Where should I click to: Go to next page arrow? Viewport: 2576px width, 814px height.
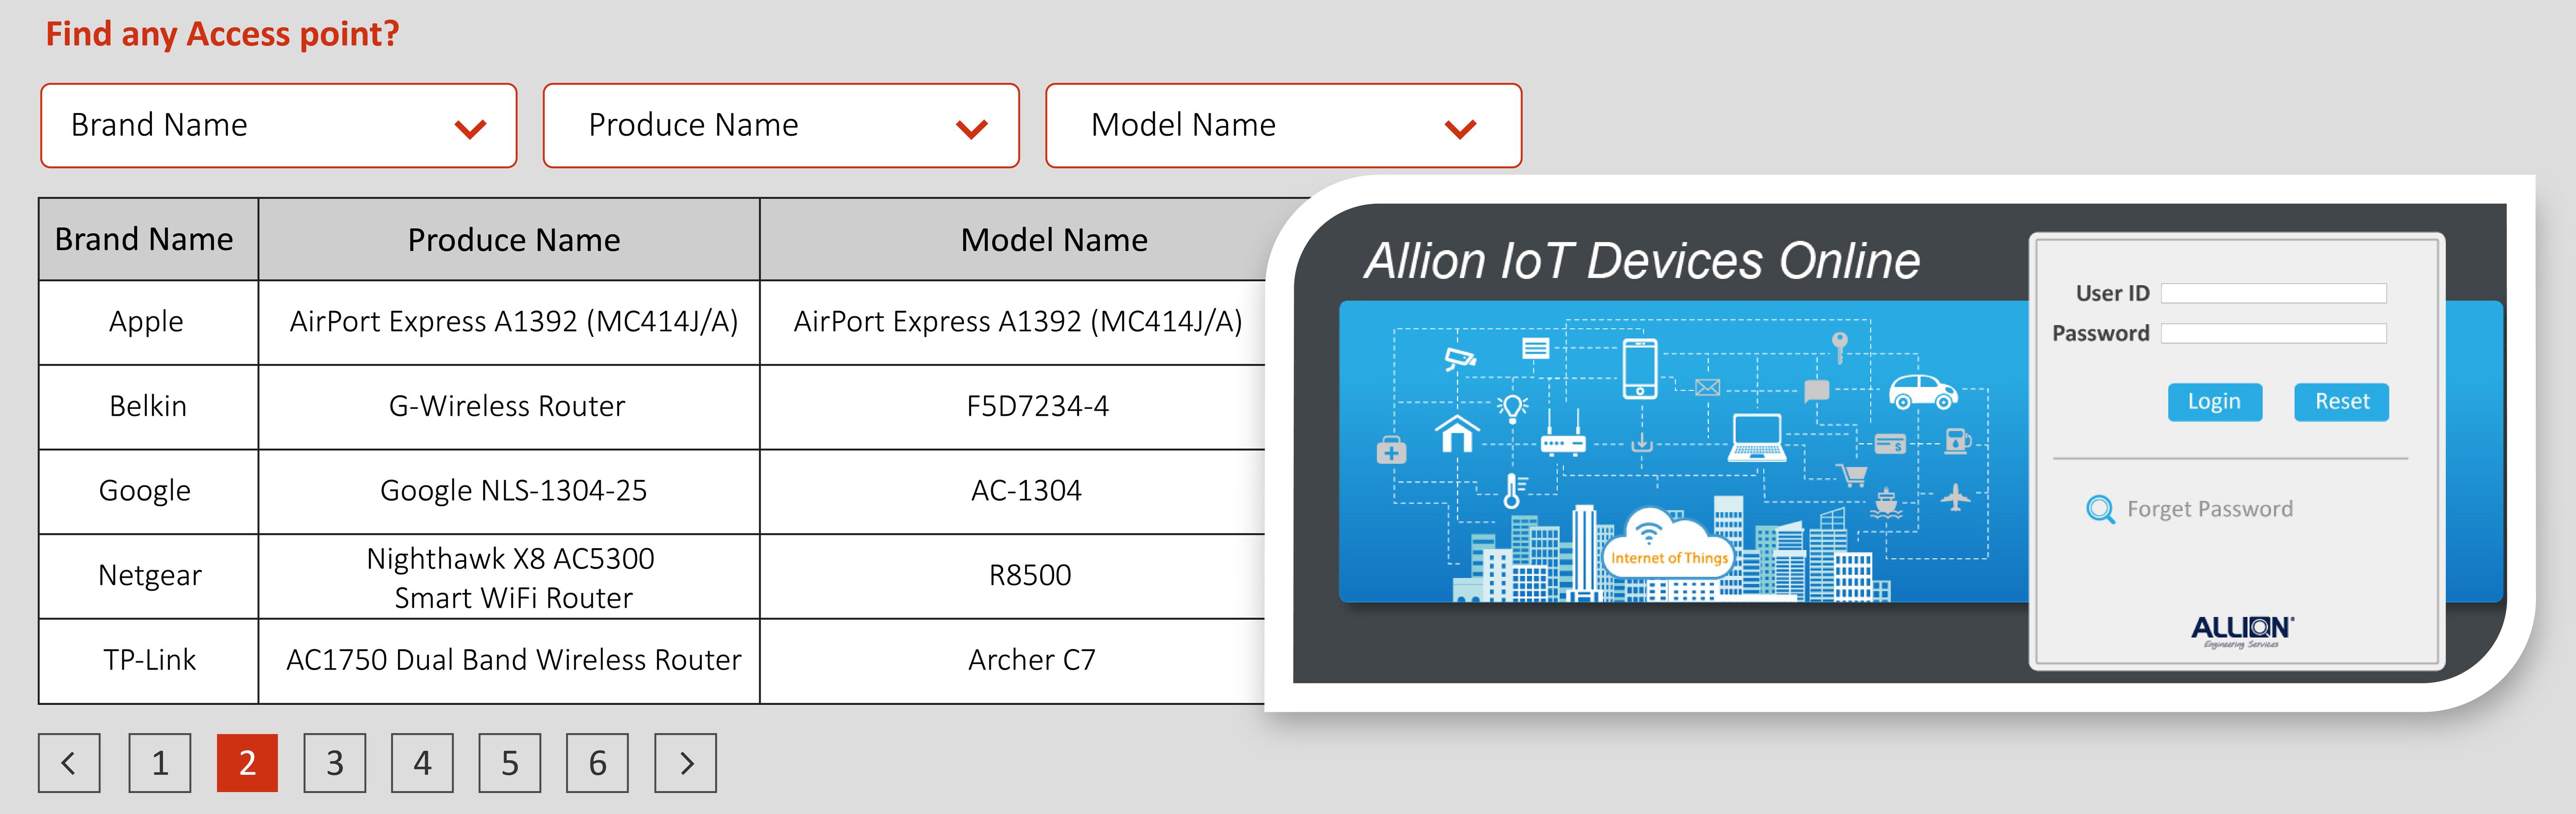pyautogui.click(x=685, y=763)
